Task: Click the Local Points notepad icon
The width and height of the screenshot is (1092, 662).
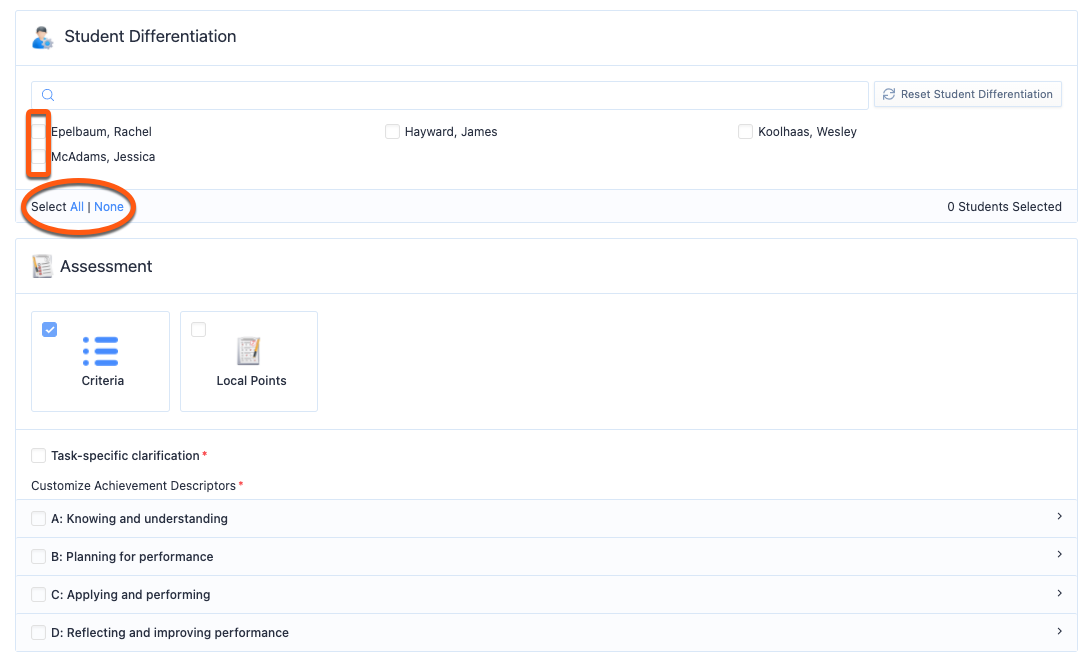Action: click(x=248, y=351)
